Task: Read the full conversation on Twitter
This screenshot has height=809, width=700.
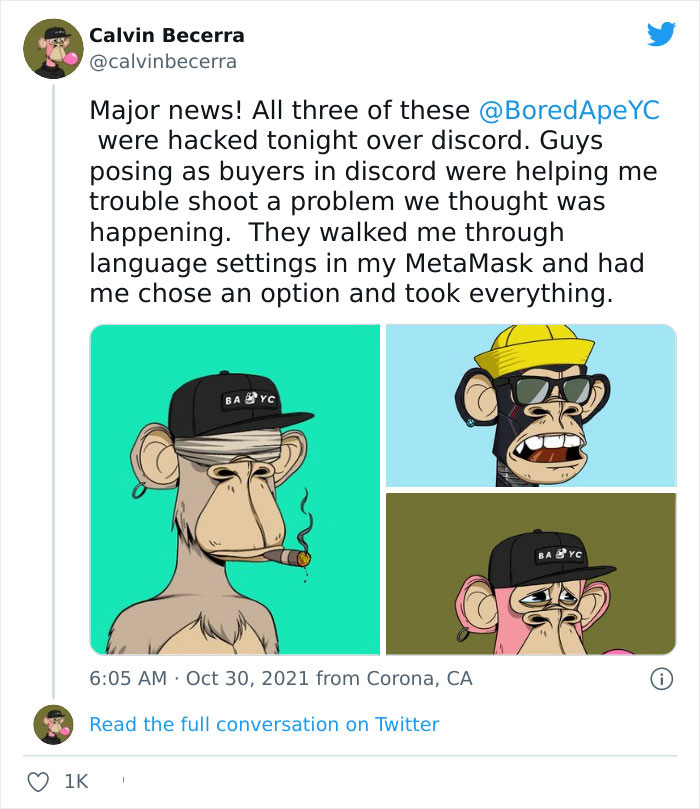Action: pyautogui.click(x=264, y=722)
